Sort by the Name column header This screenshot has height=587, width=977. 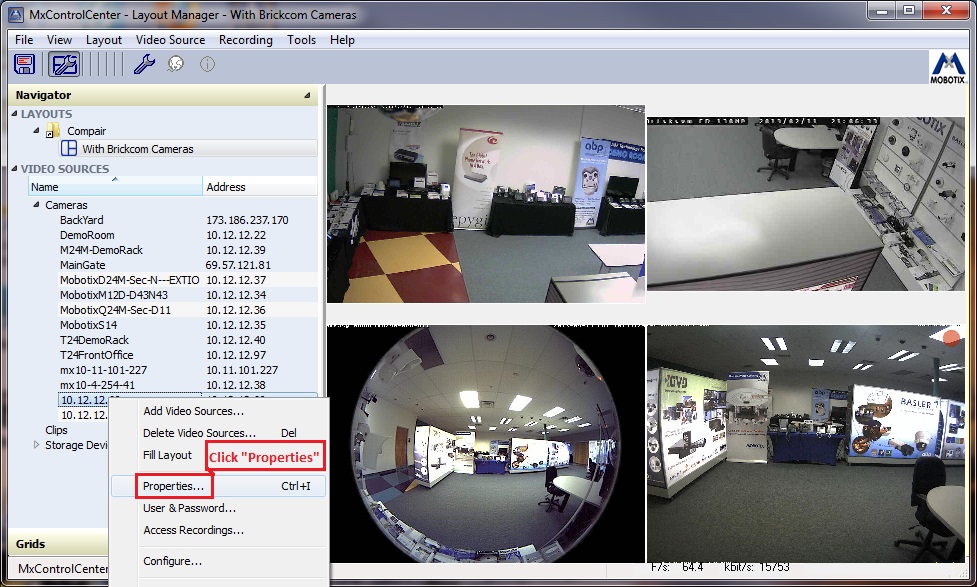click(x=116, y=187)
